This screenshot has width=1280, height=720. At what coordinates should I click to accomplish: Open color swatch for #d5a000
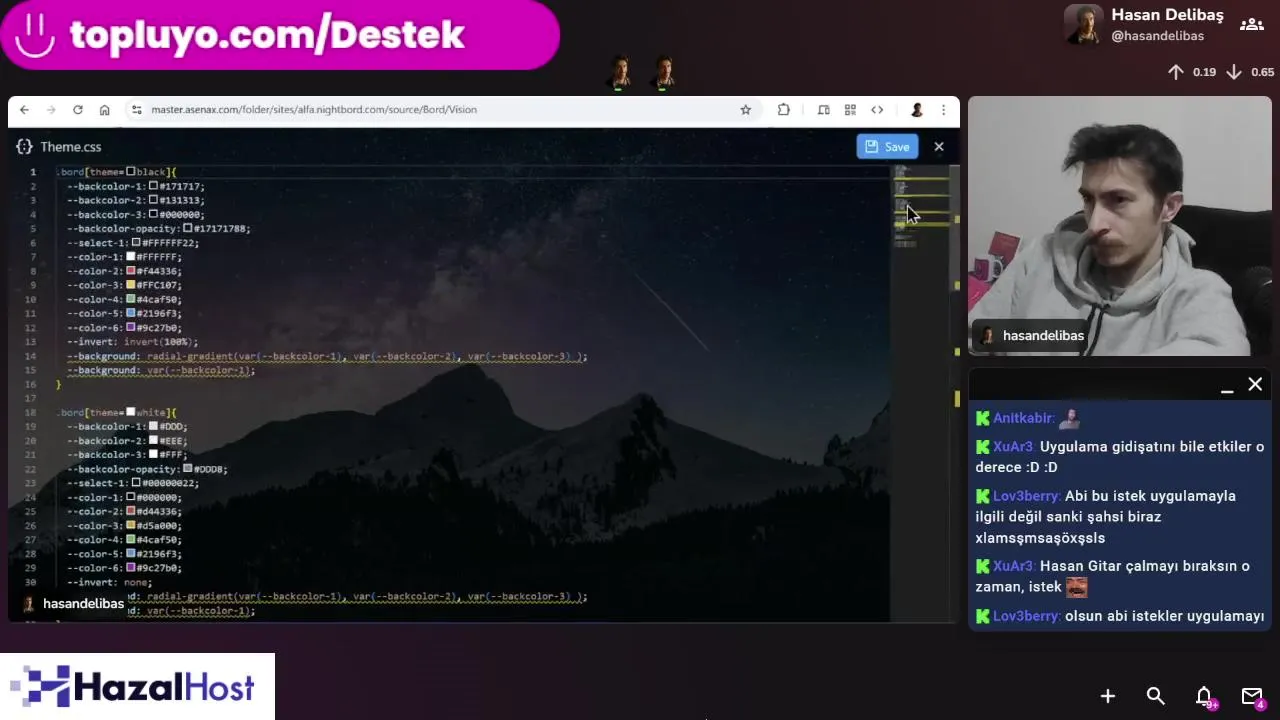(x=130, y=525)
